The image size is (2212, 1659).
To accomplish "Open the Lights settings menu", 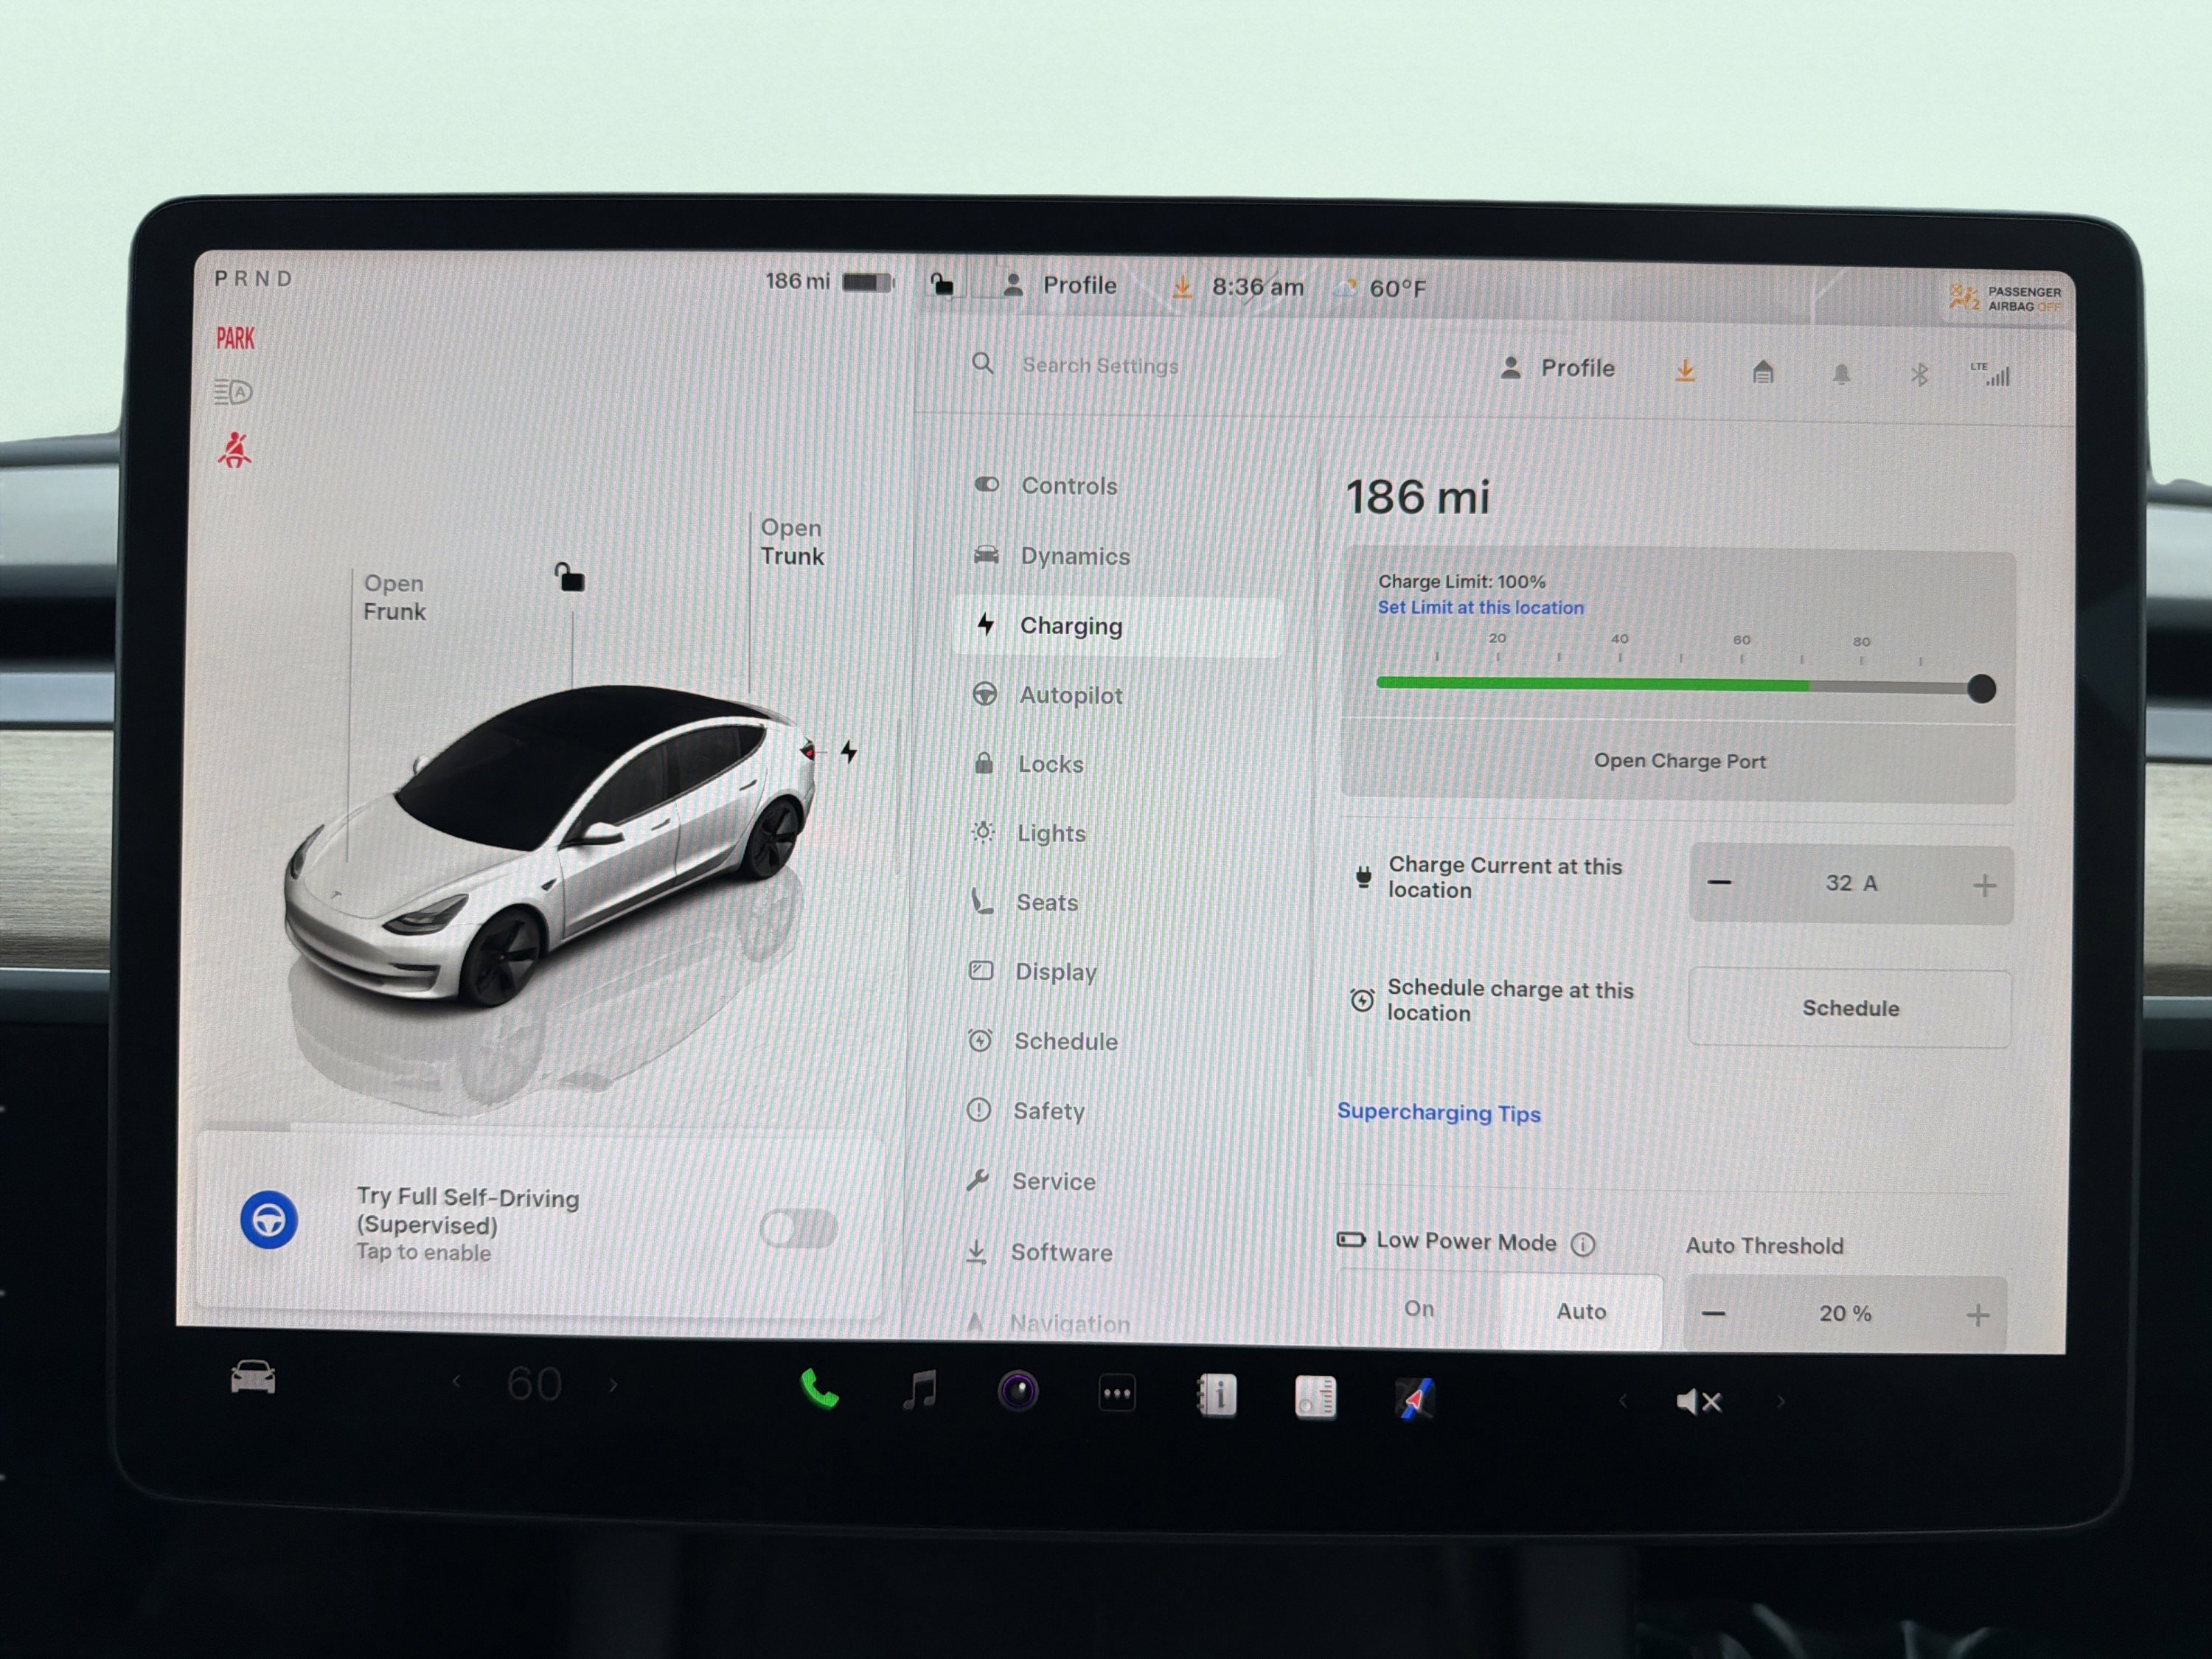I will (1113, 833).
